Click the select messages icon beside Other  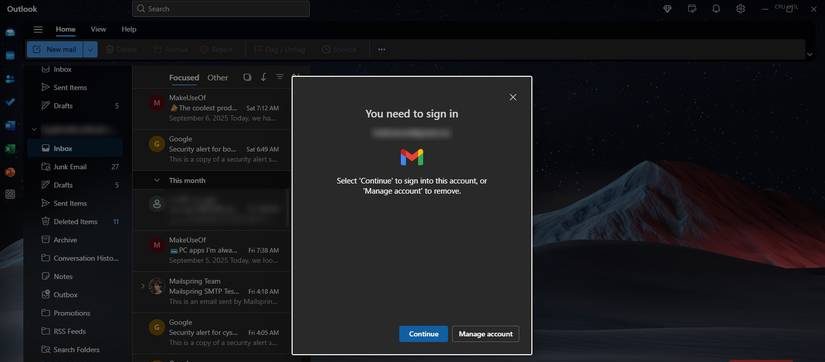pos(247,77)
